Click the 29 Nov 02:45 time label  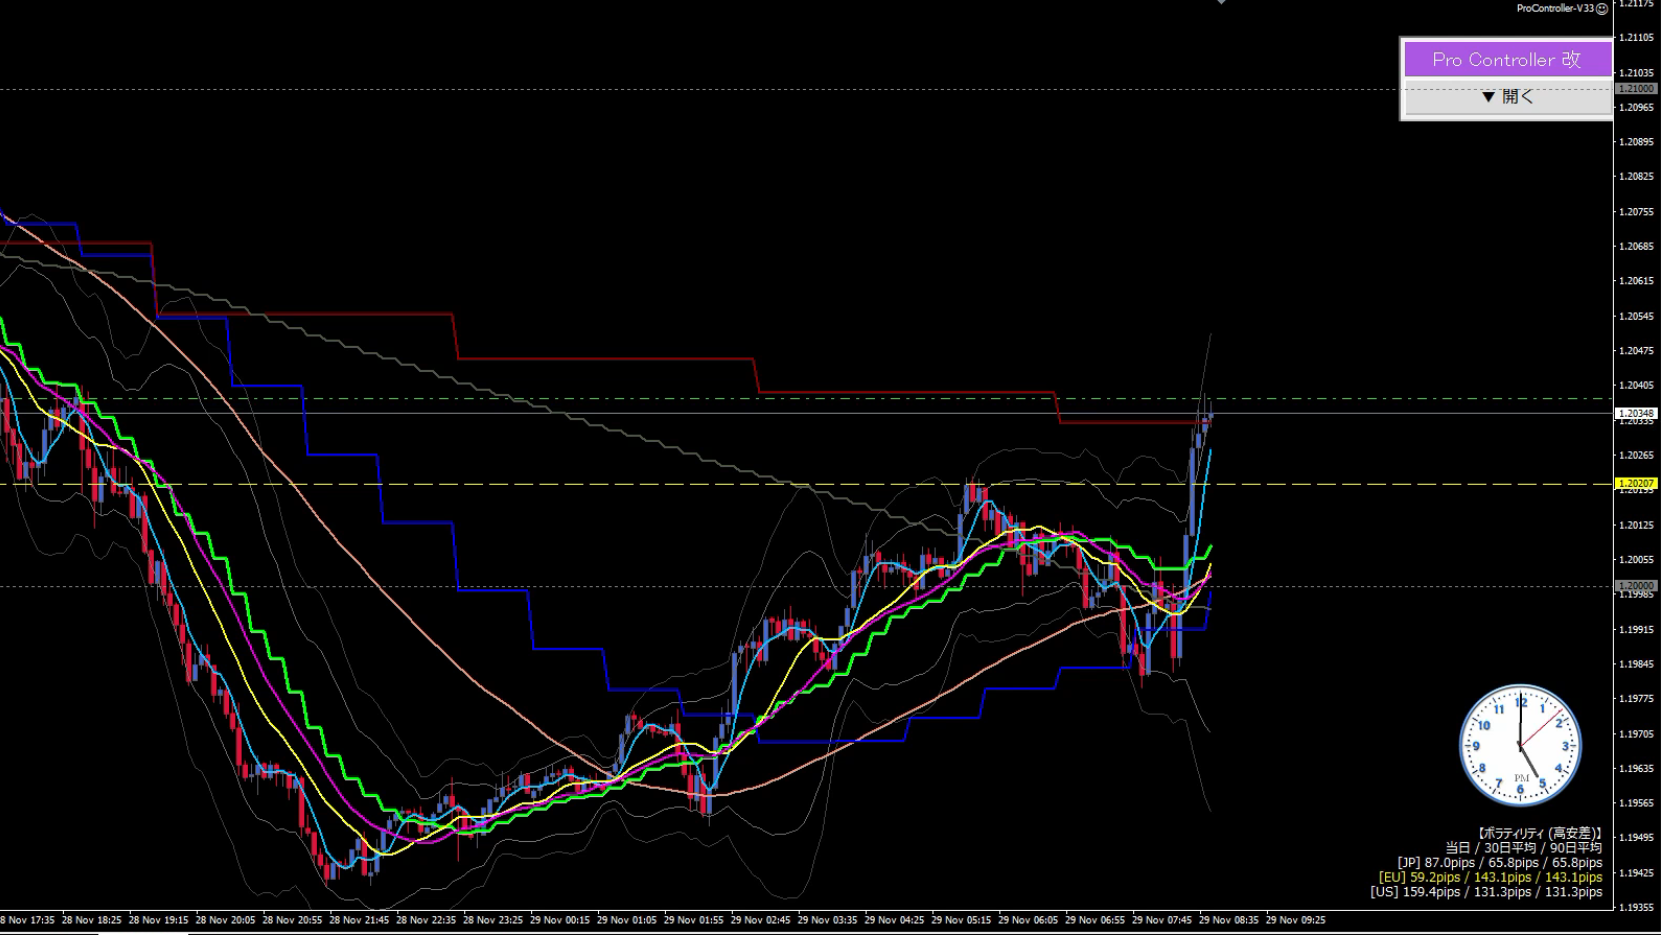pos(761,920)
